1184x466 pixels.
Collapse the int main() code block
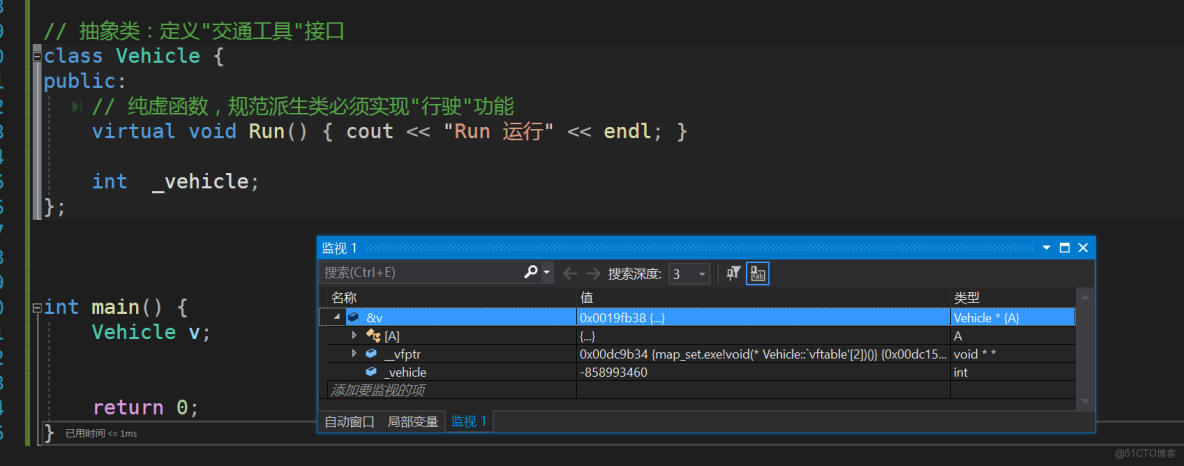(x=37, y=307)
